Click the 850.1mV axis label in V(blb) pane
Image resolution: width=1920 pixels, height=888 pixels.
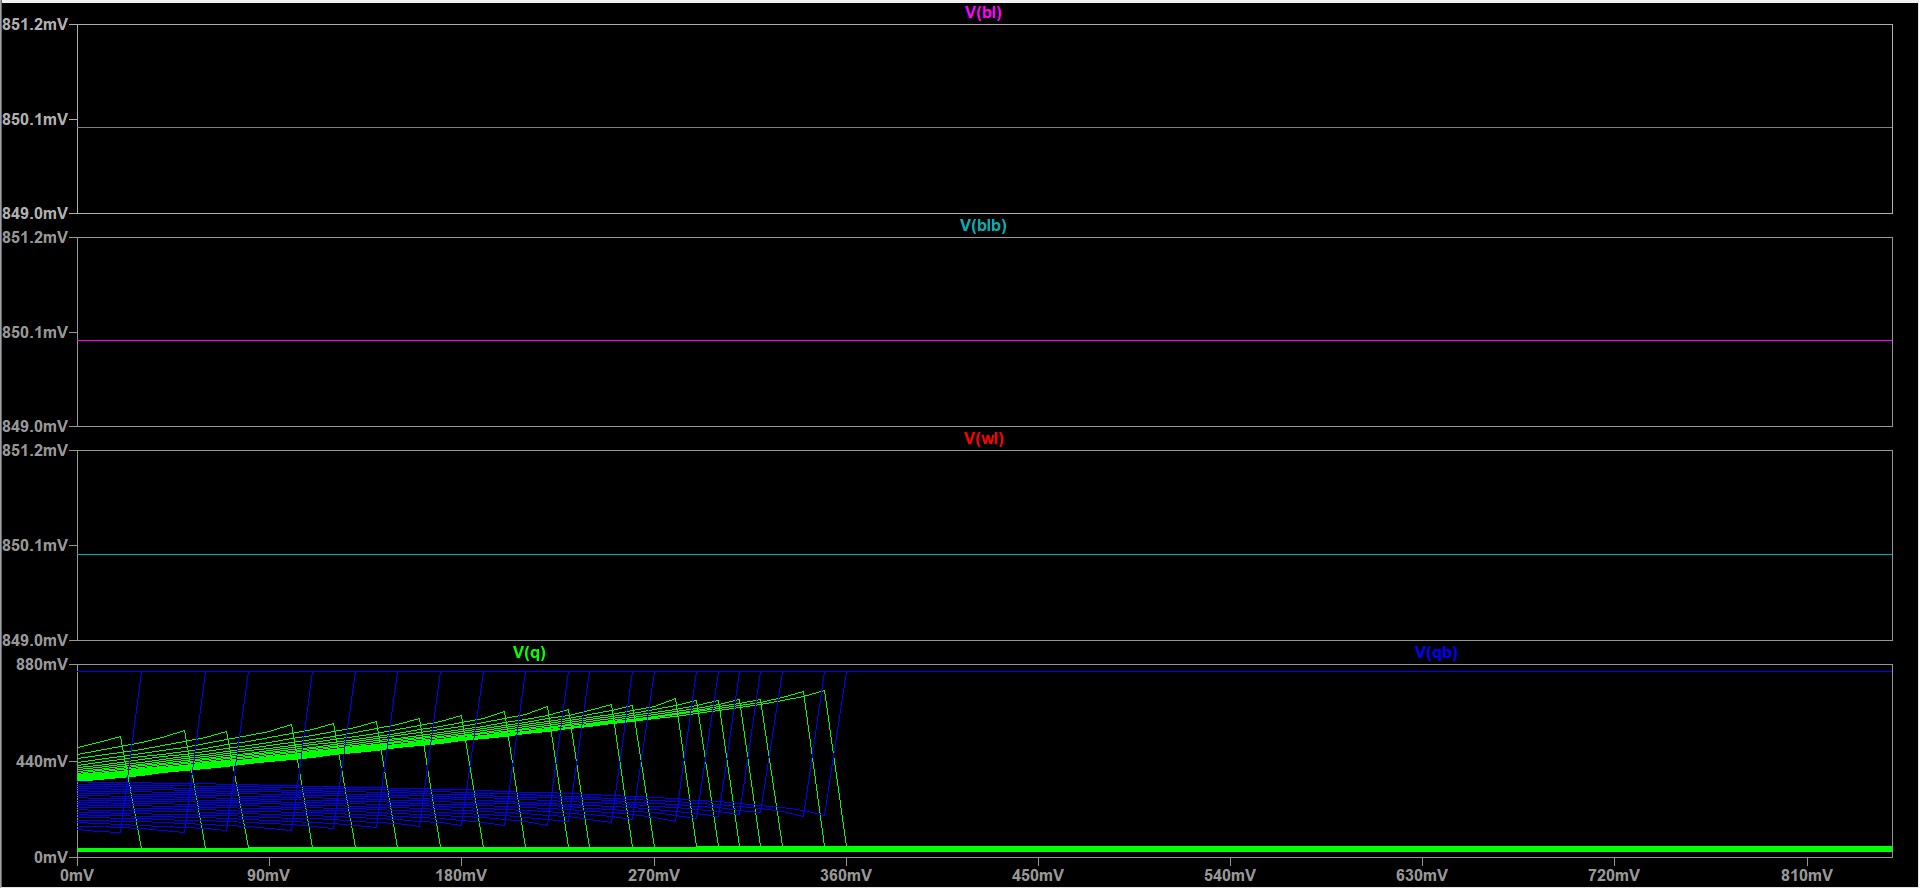click(x=35, y=333)
